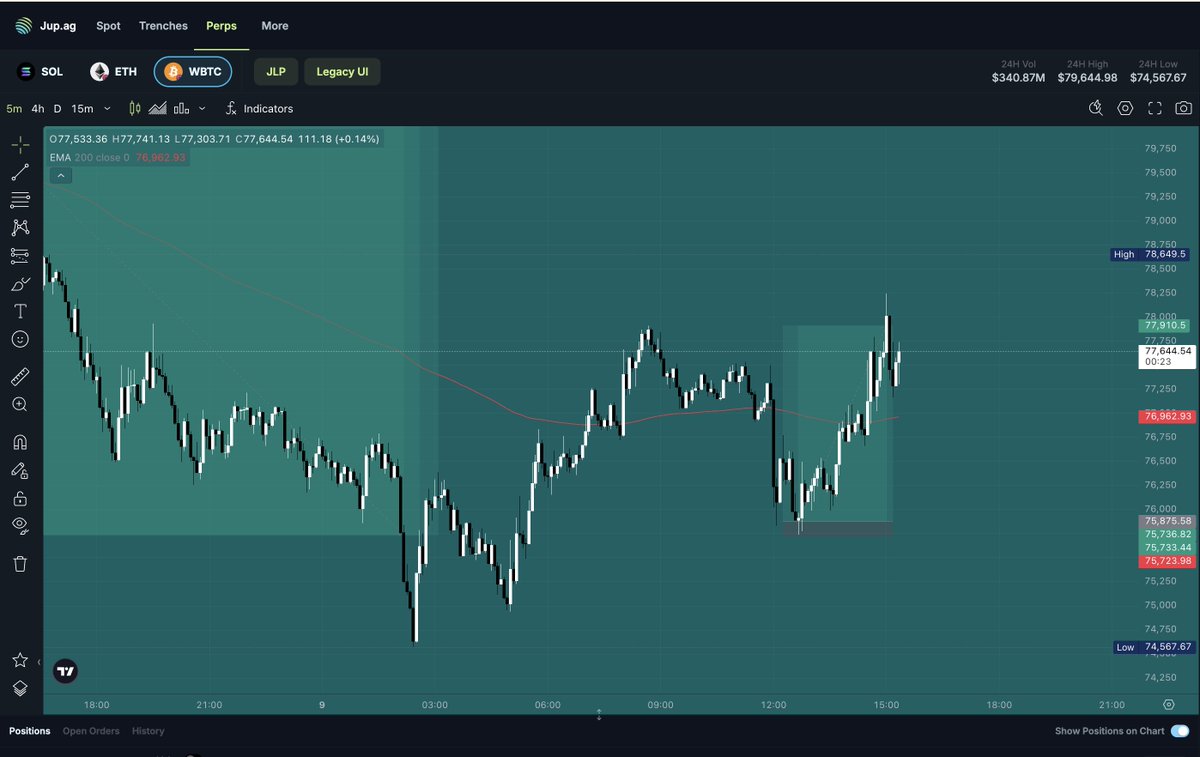Image resolution: width=1200 pixels, height=757 pixels.
Task: Select the crosshair cursor tool
Action: coord(20,144)
